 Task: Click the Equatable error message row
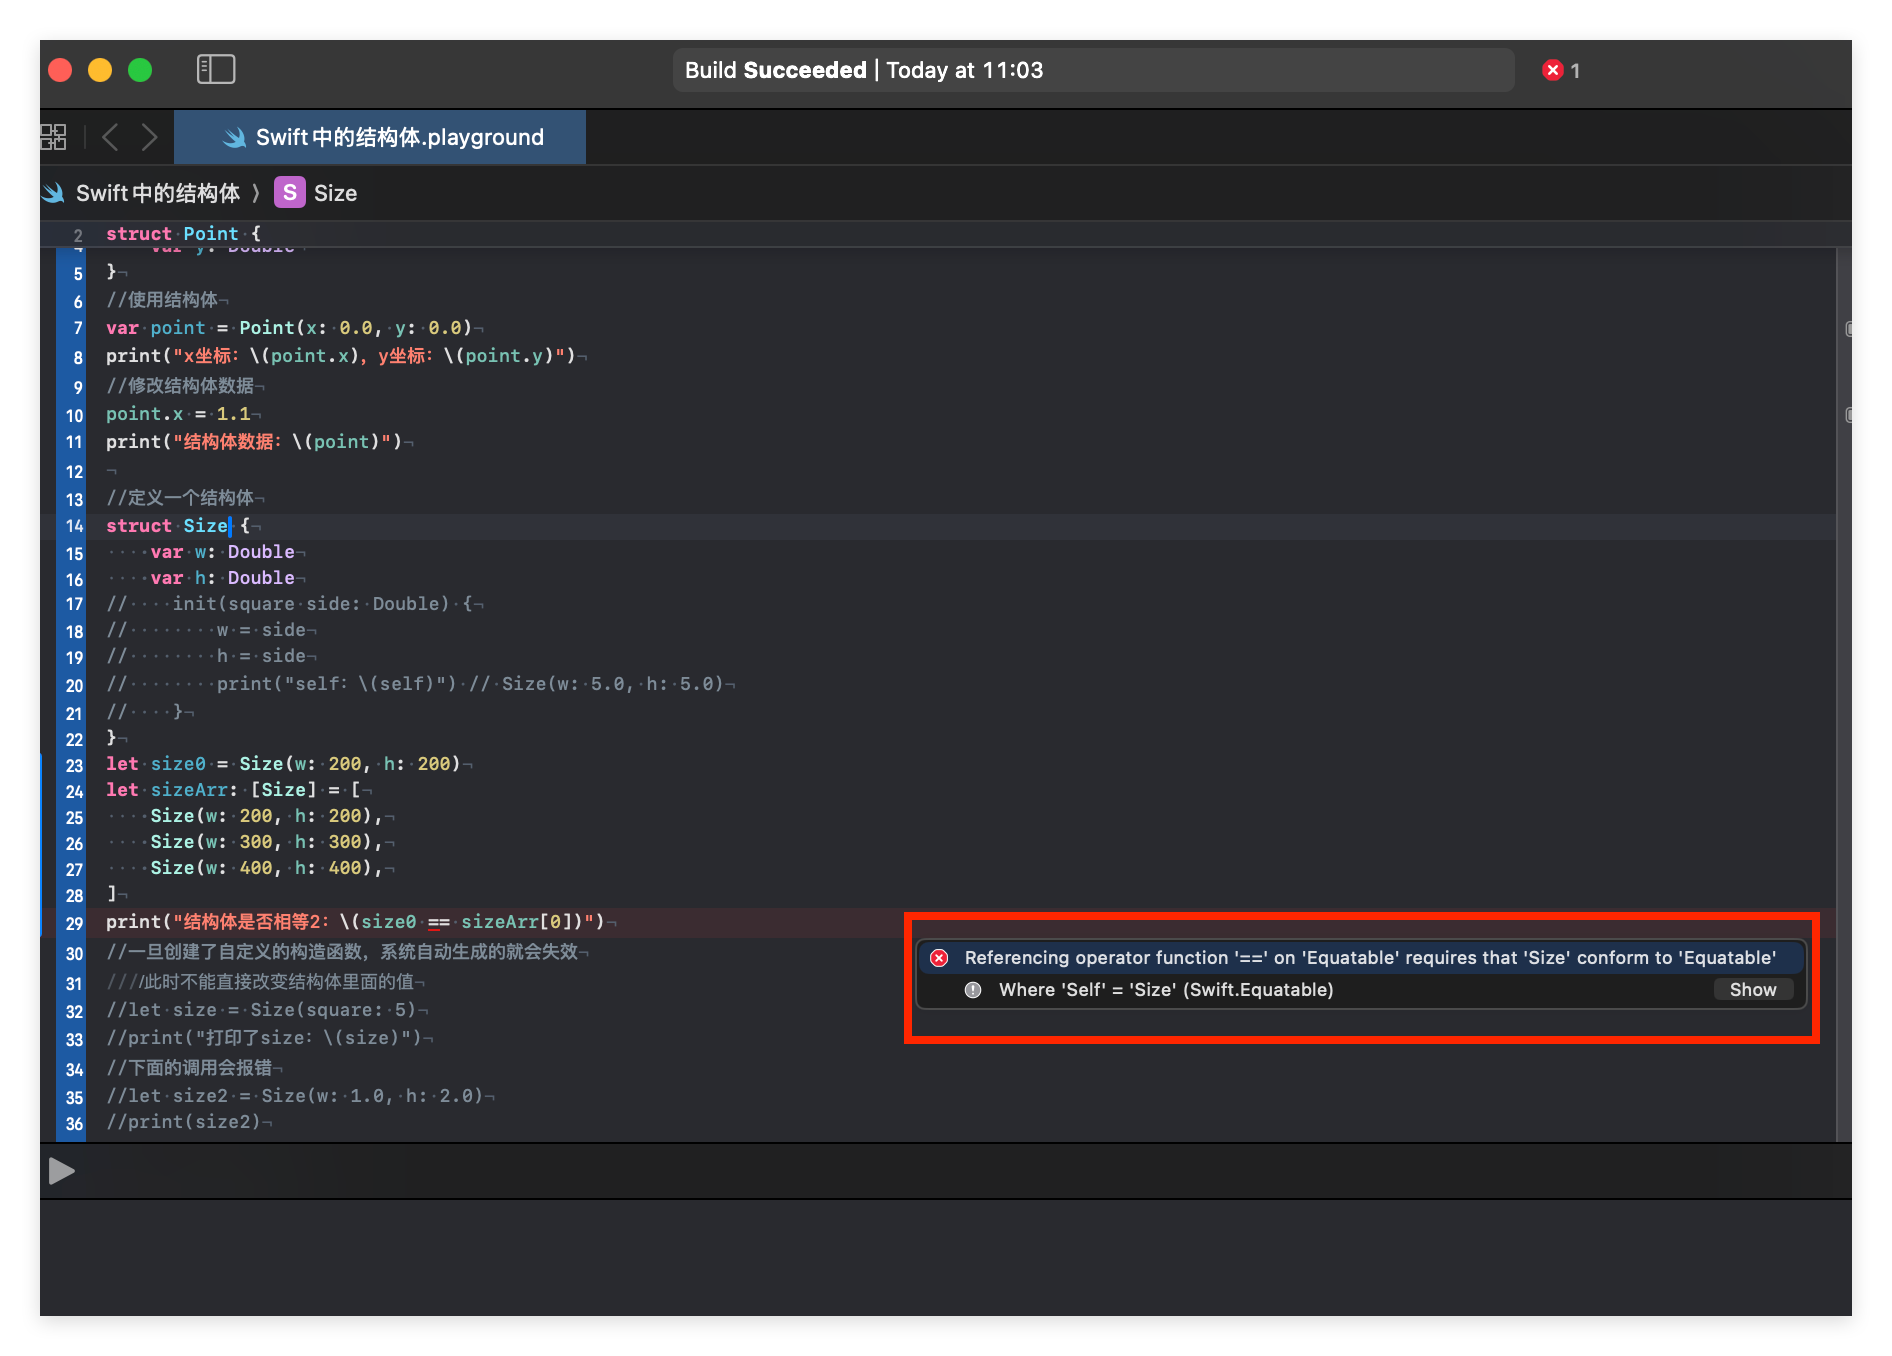coord(1361,958)
